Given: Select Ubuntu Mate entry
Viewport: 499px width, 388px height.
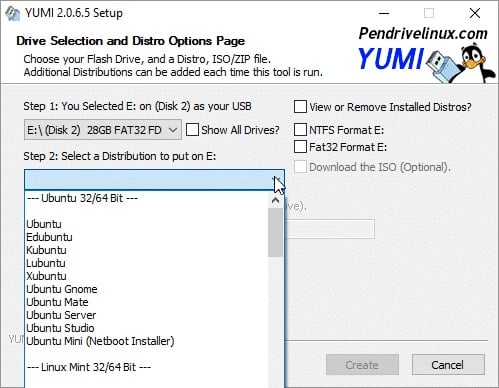Looking at the screenshot, I should (x=147, y=302).
